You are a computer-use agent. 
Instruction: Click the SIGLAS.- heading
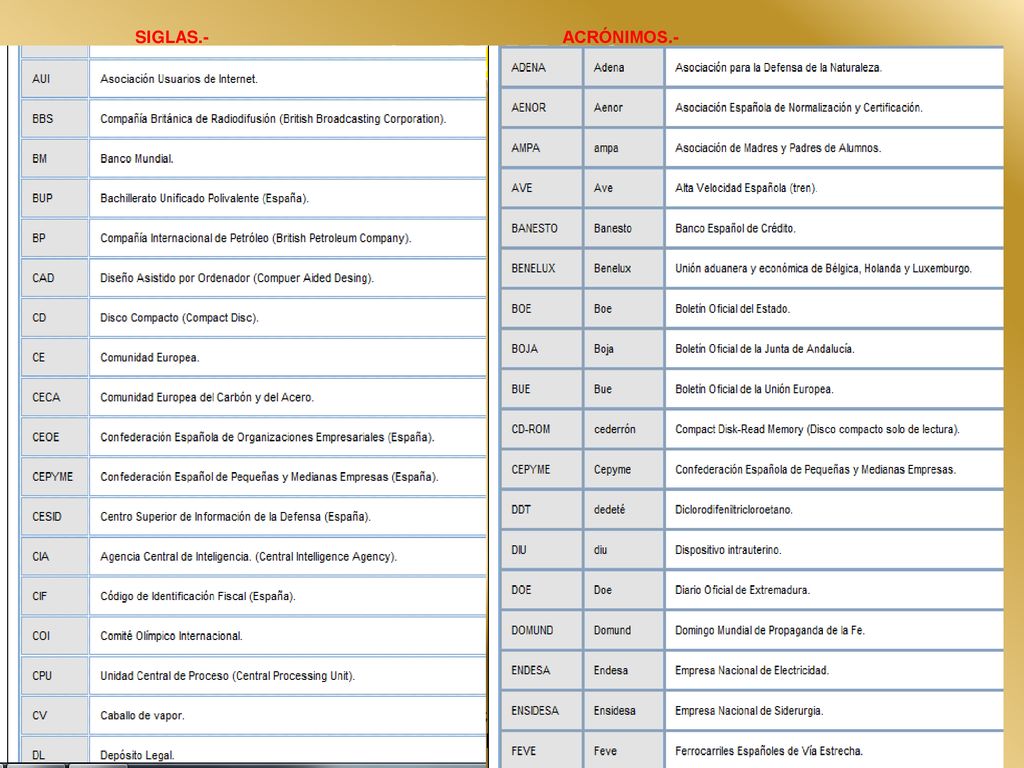tap(172, 37)
